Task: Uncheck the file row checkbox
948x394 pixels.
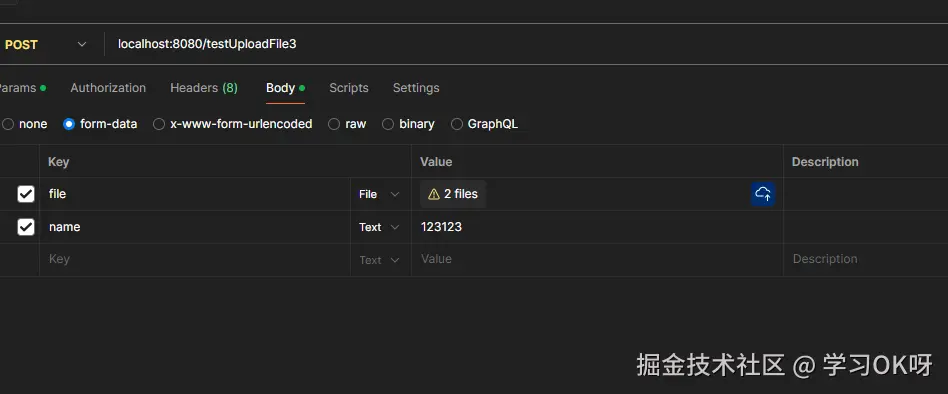Action: 26,194
